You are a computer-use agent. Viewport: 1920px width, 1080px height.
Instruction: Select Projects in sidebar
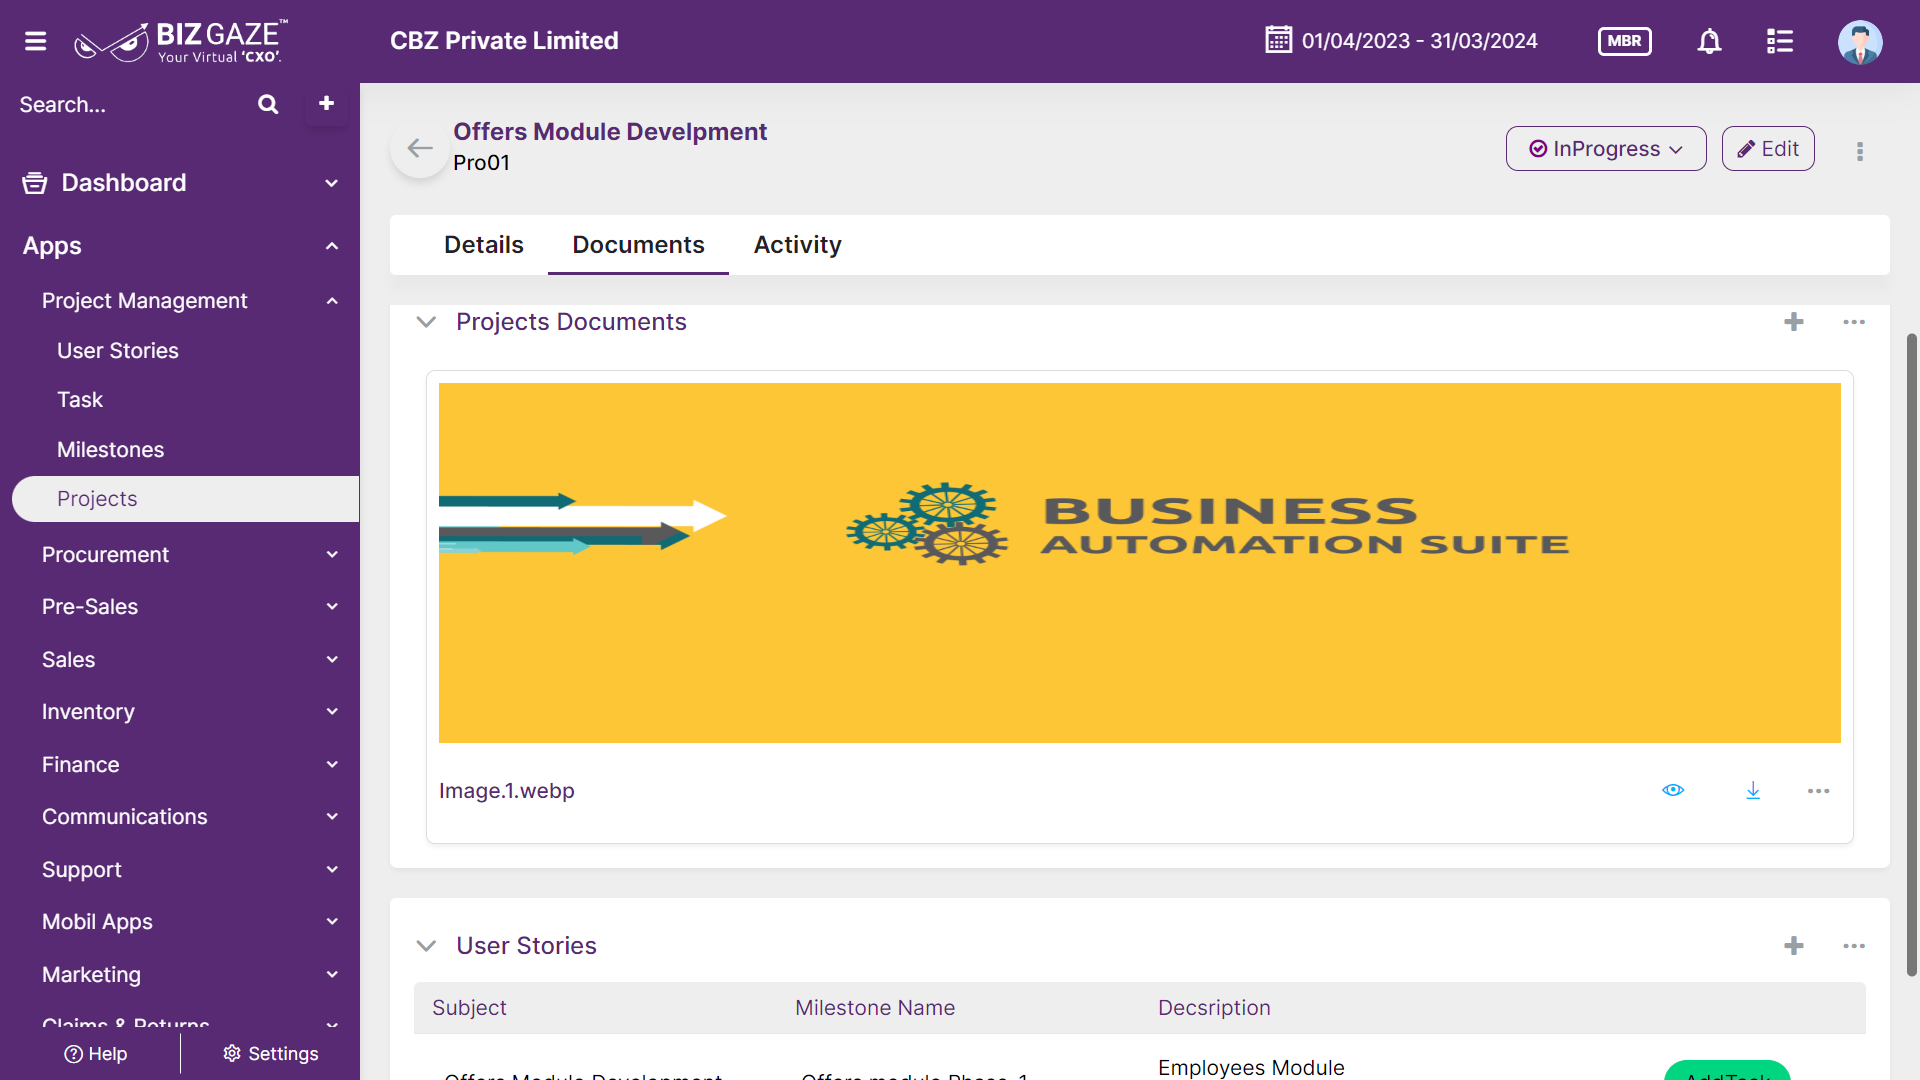click(186, 499)
